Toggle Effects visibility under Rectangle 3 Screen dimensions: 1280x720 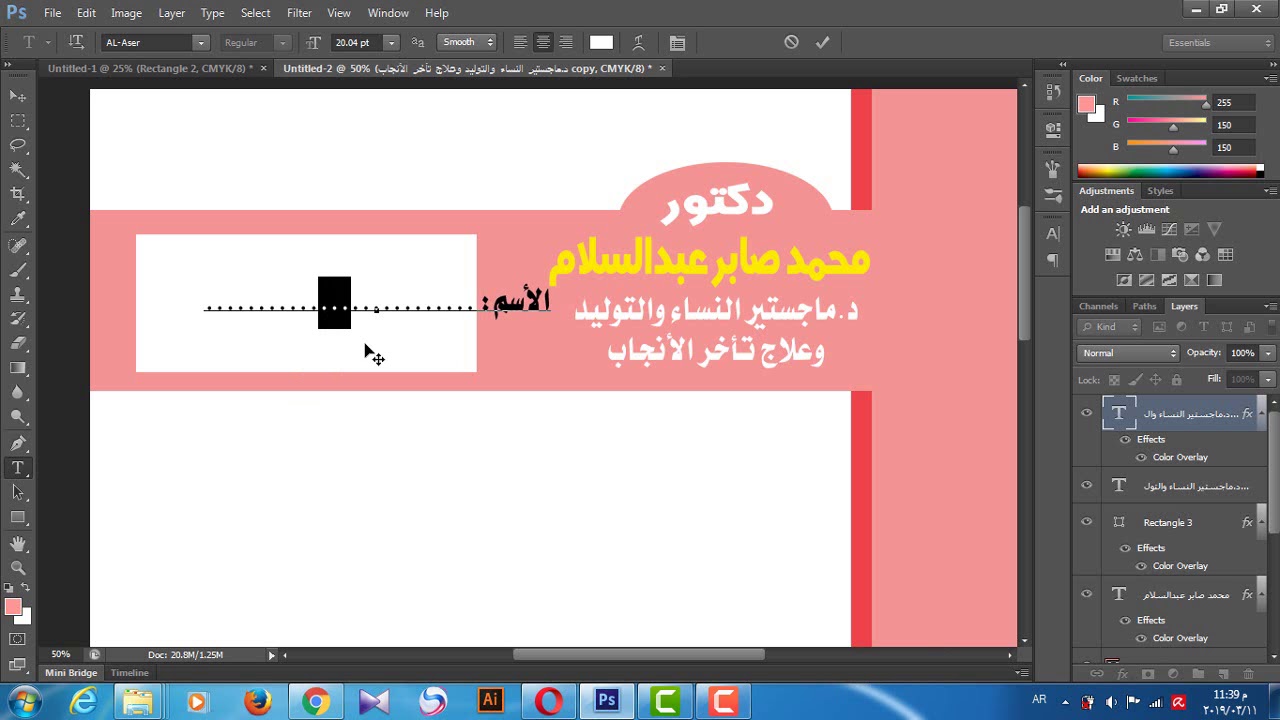pos(1125,548)
